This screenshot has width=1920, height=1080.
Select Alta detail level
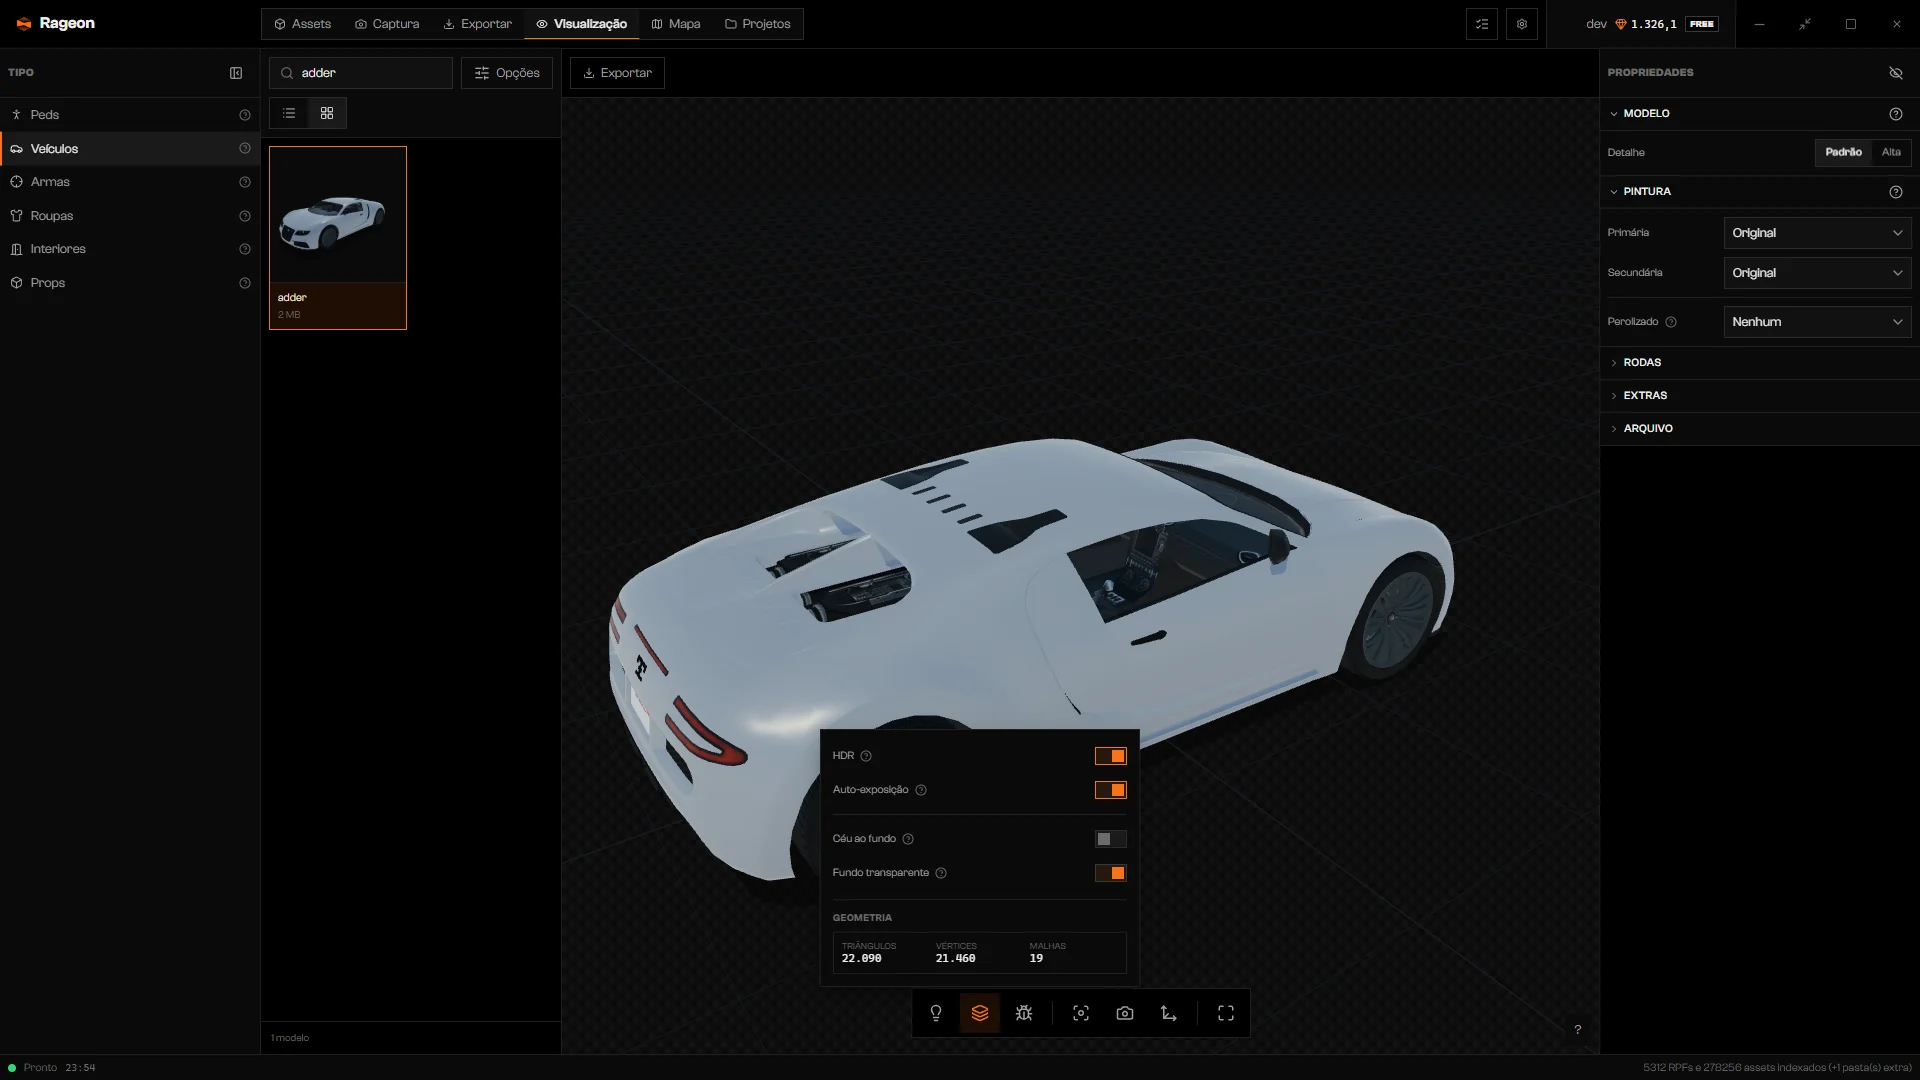click(x=1891, y=152)
